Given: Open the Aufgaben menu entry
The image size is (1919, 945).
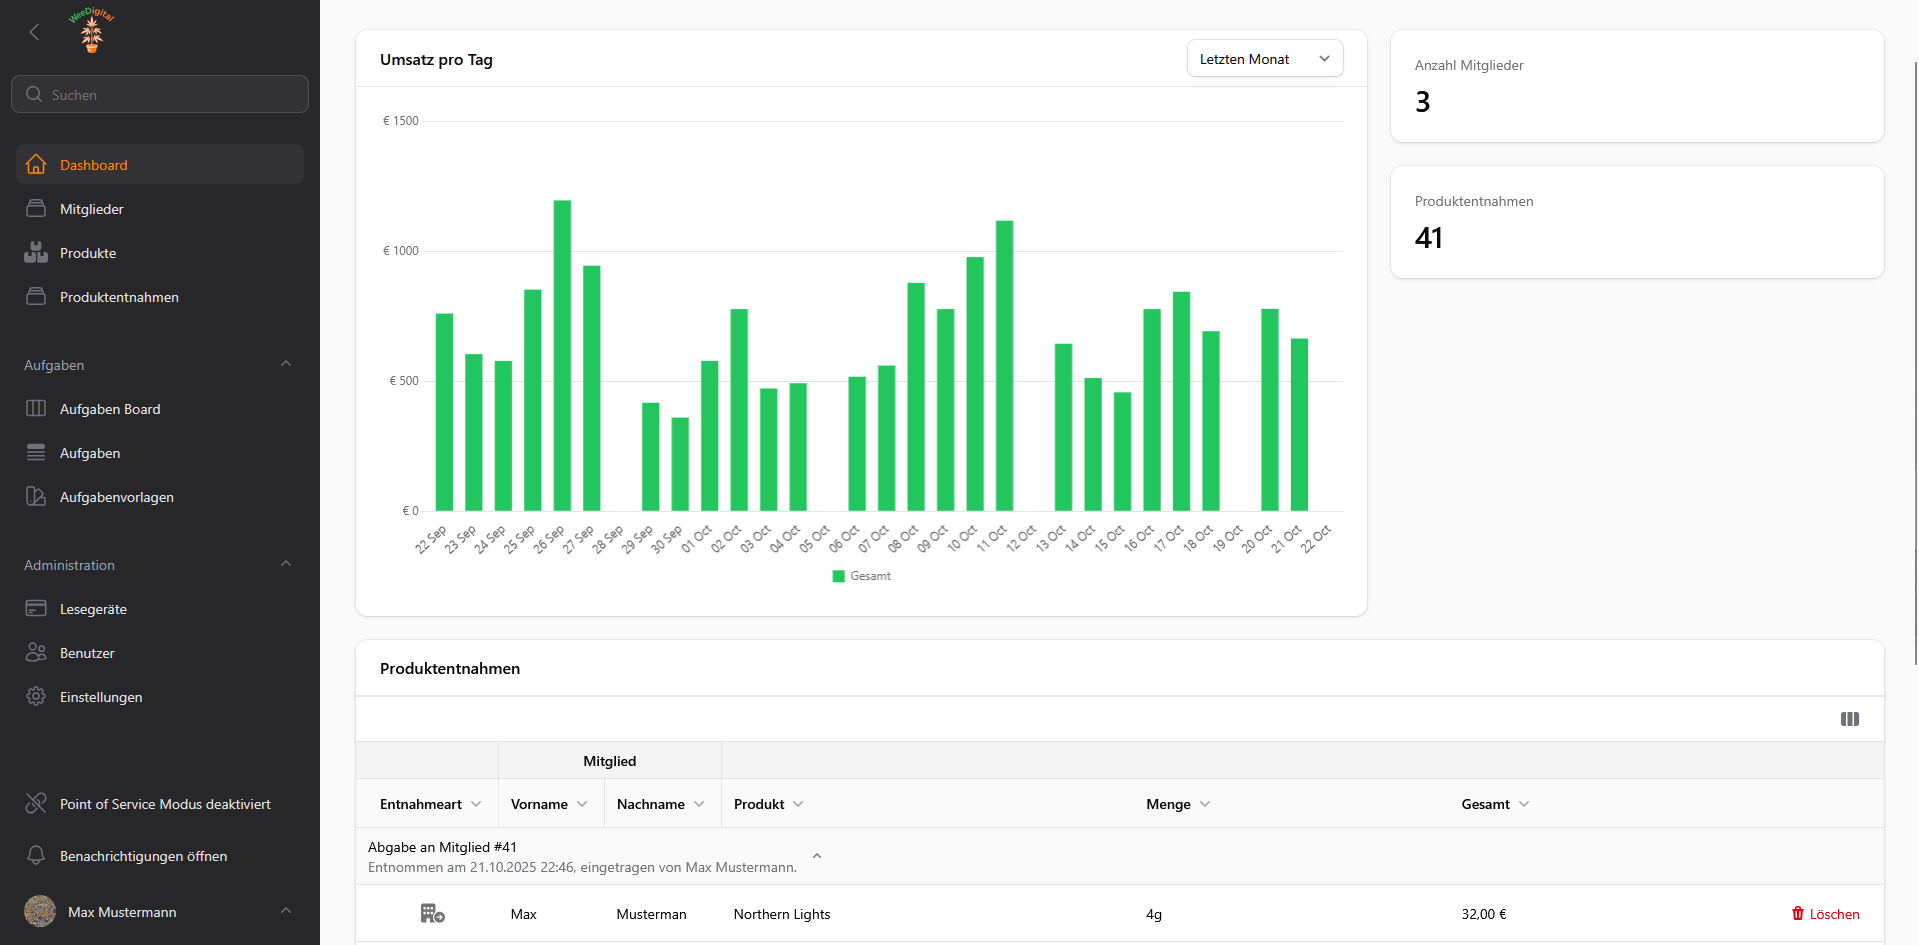Looking at the screenshot, I should coord(90,452).
